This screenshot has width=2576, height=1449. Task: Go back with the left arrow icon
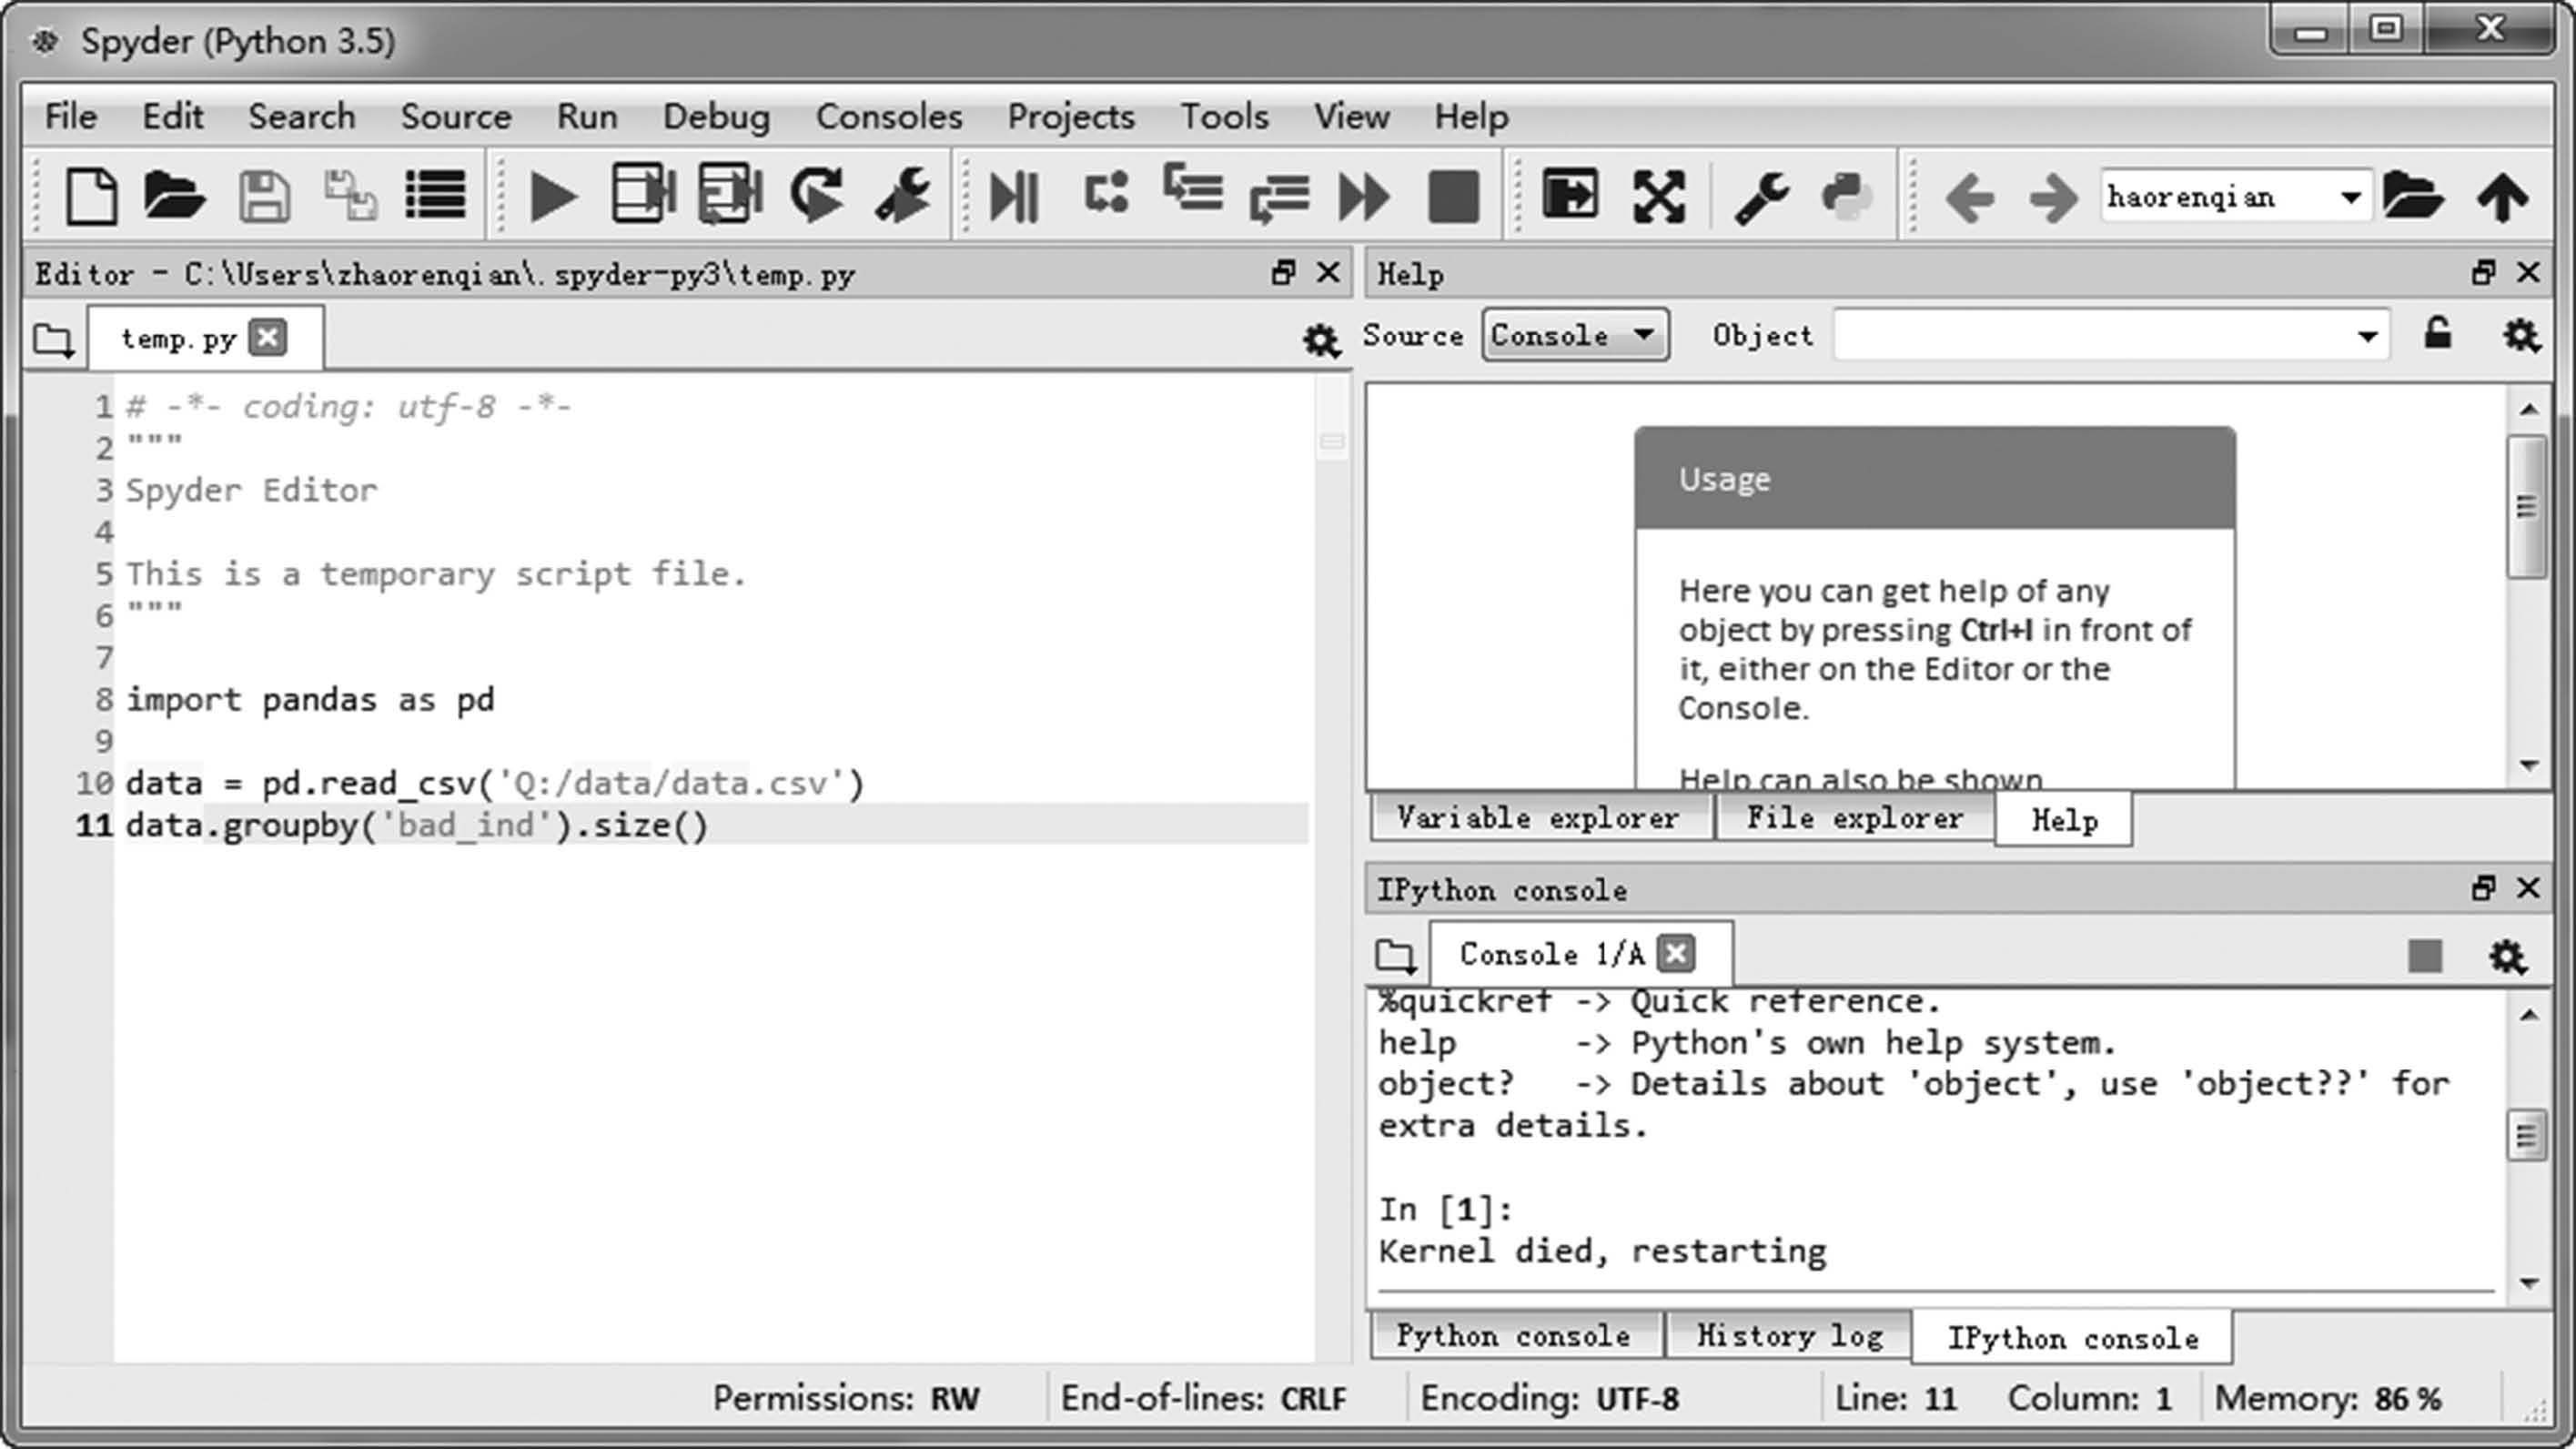pyautogui.click(x=1970, y=197)
